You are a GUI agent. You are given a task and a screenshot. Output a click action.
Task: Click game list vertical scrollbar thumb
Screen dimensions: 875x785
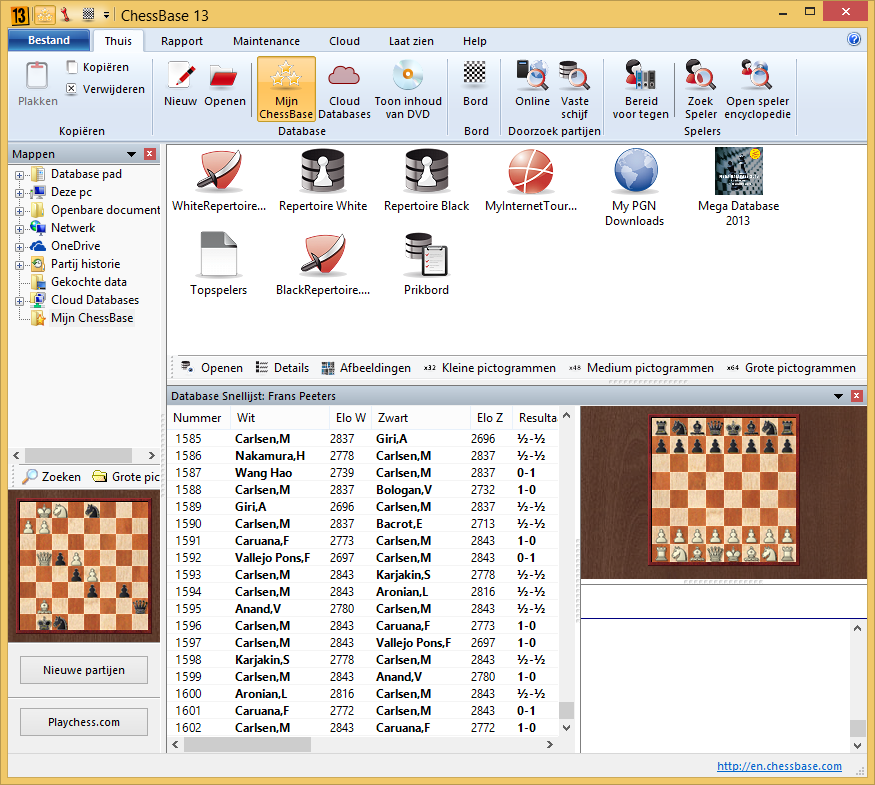pyautogui.click(x=566, y=710)
